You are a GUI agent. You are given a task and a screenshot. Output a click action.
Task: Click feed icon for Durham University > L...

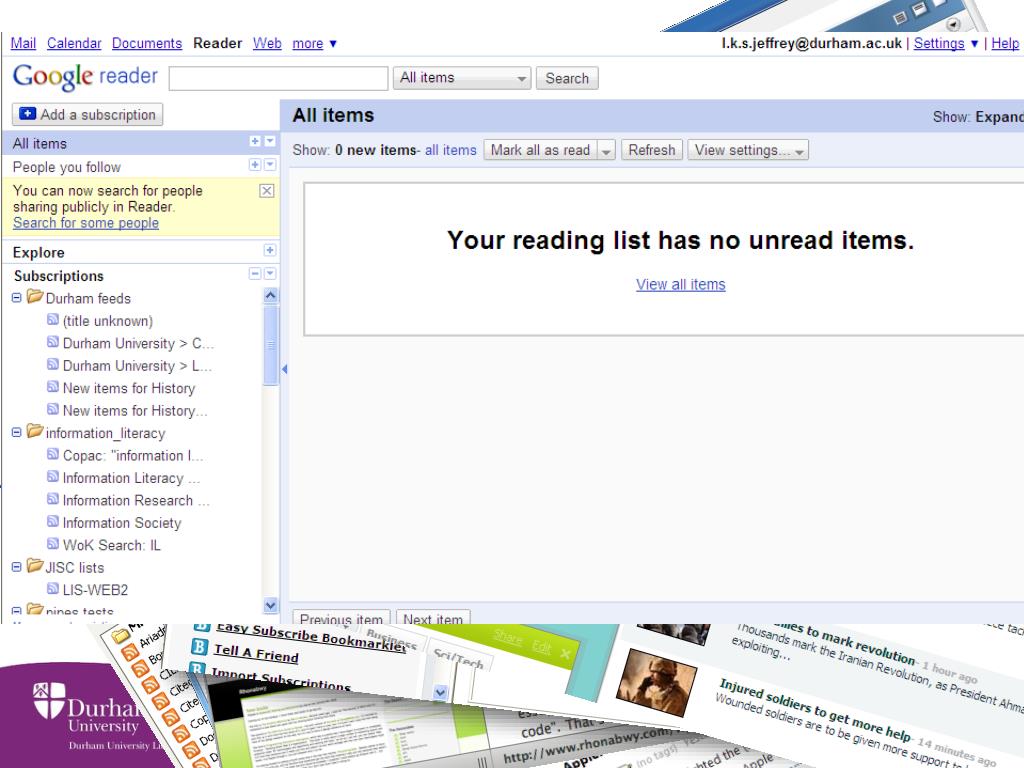click(x=53, y=364)
